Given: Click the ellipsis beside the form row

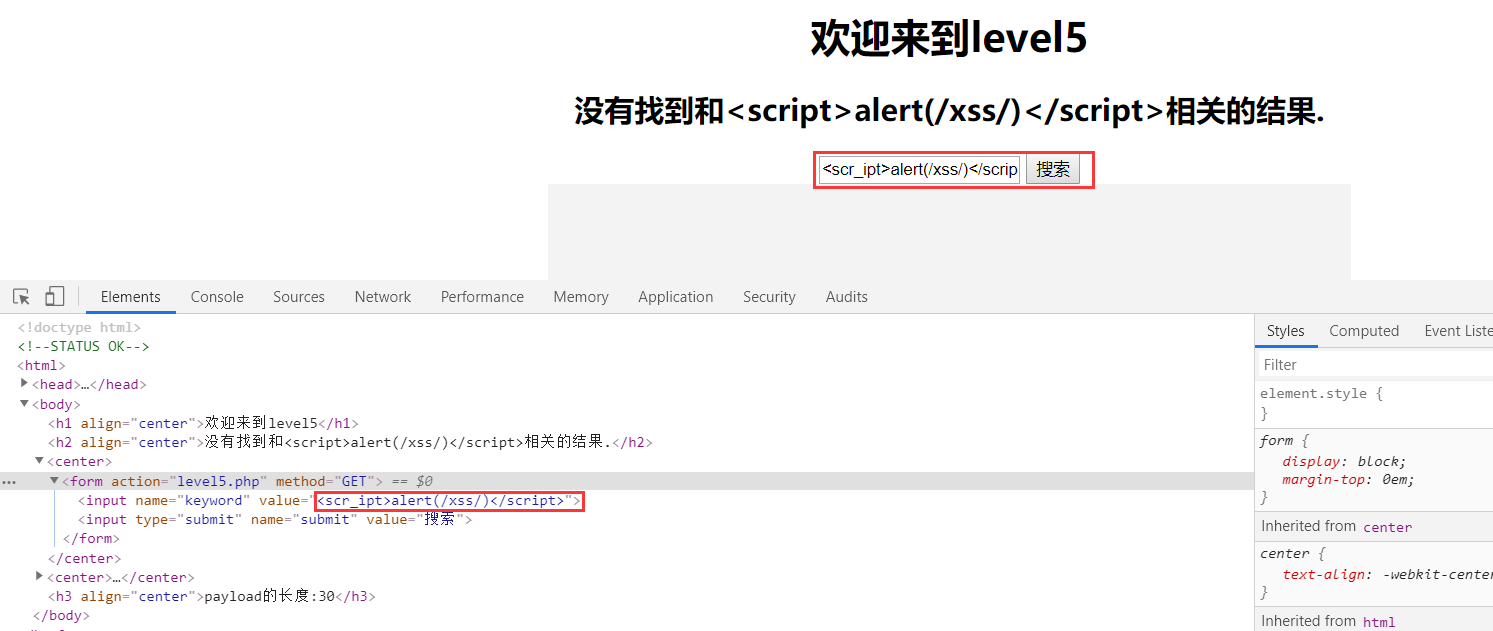Looking at the screenshot, I should [x=9, y=482].
